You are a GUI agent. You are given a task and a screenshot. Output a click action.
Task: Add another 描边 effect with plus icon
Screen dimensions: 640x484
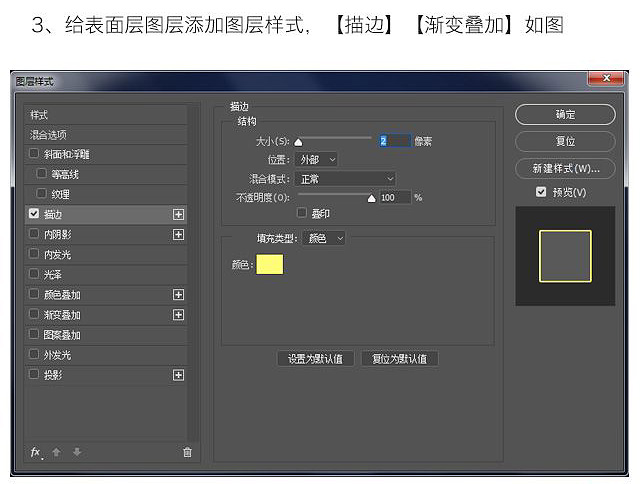[178, 214]
